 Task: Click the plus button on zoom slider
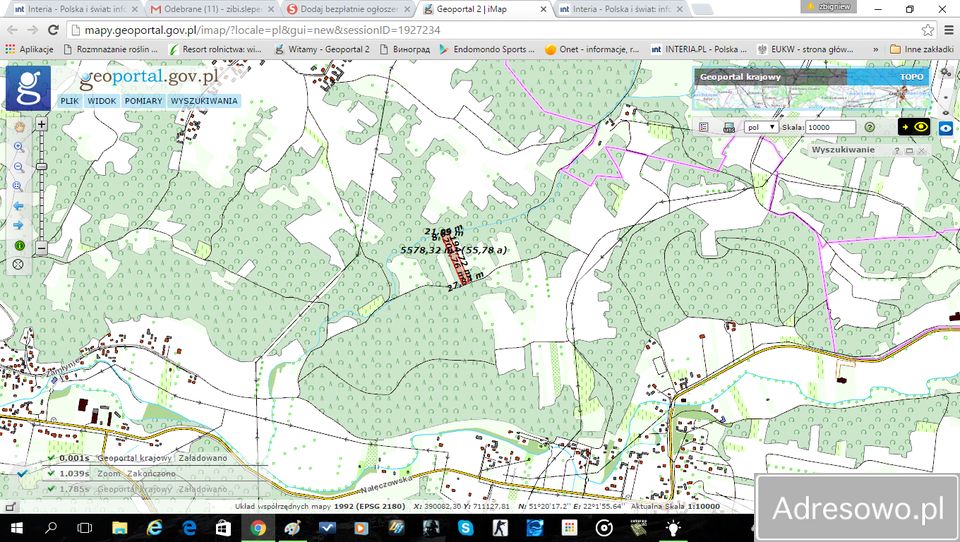(41, 124)
